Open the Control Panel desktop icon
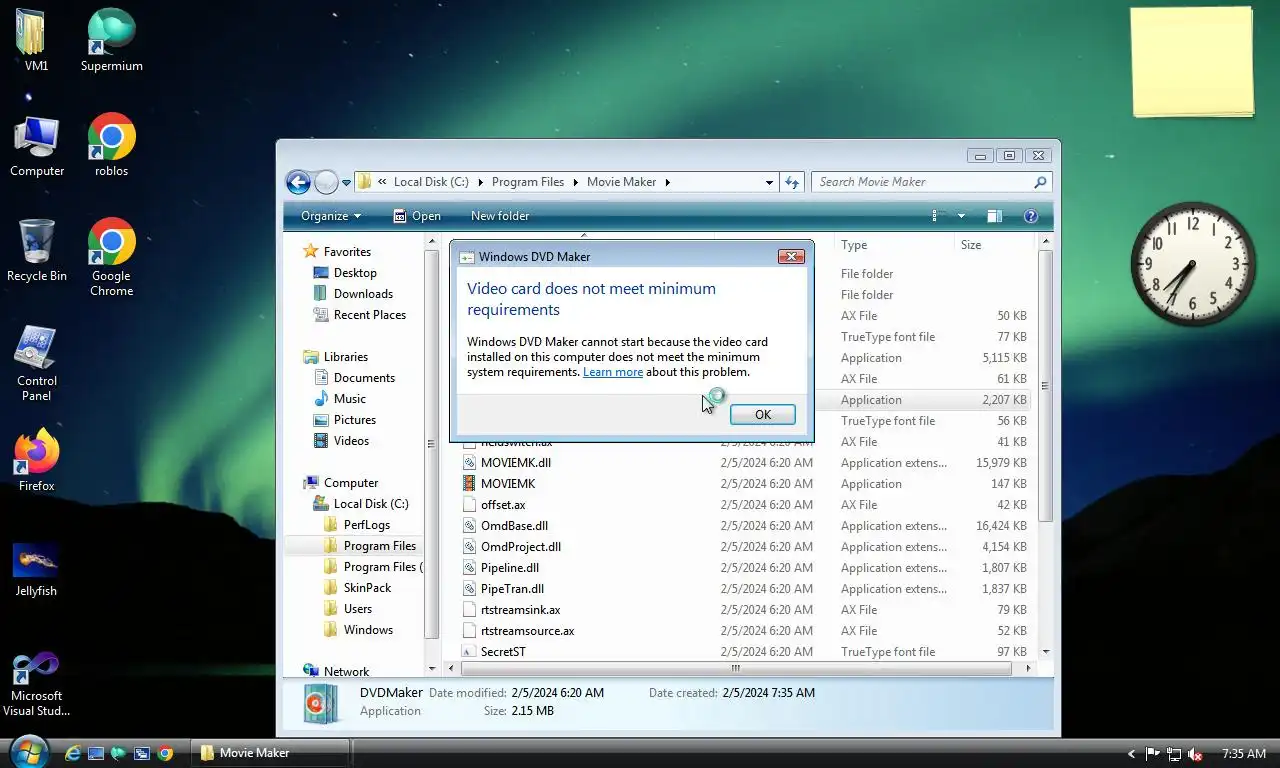This screenshot has height=768, width=1280. click(x=37, y=363)
